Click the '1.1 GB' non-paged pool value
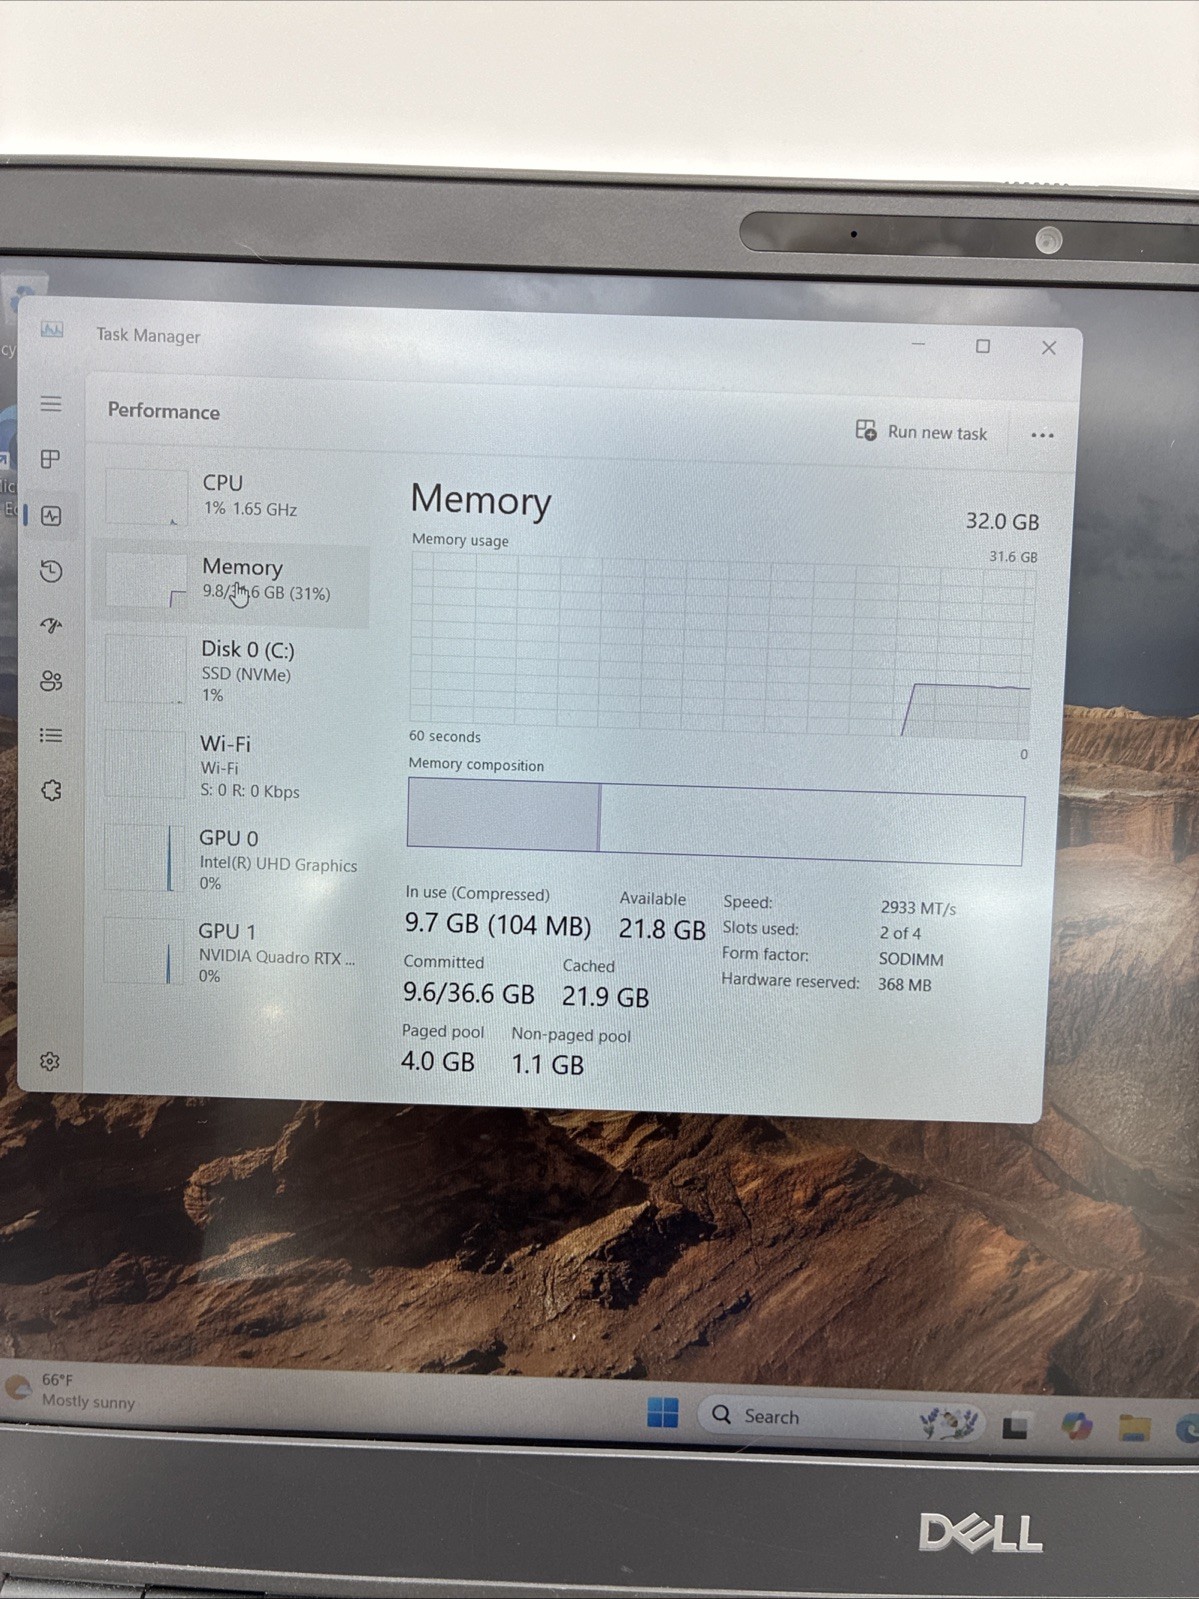 click(547, 1065)
